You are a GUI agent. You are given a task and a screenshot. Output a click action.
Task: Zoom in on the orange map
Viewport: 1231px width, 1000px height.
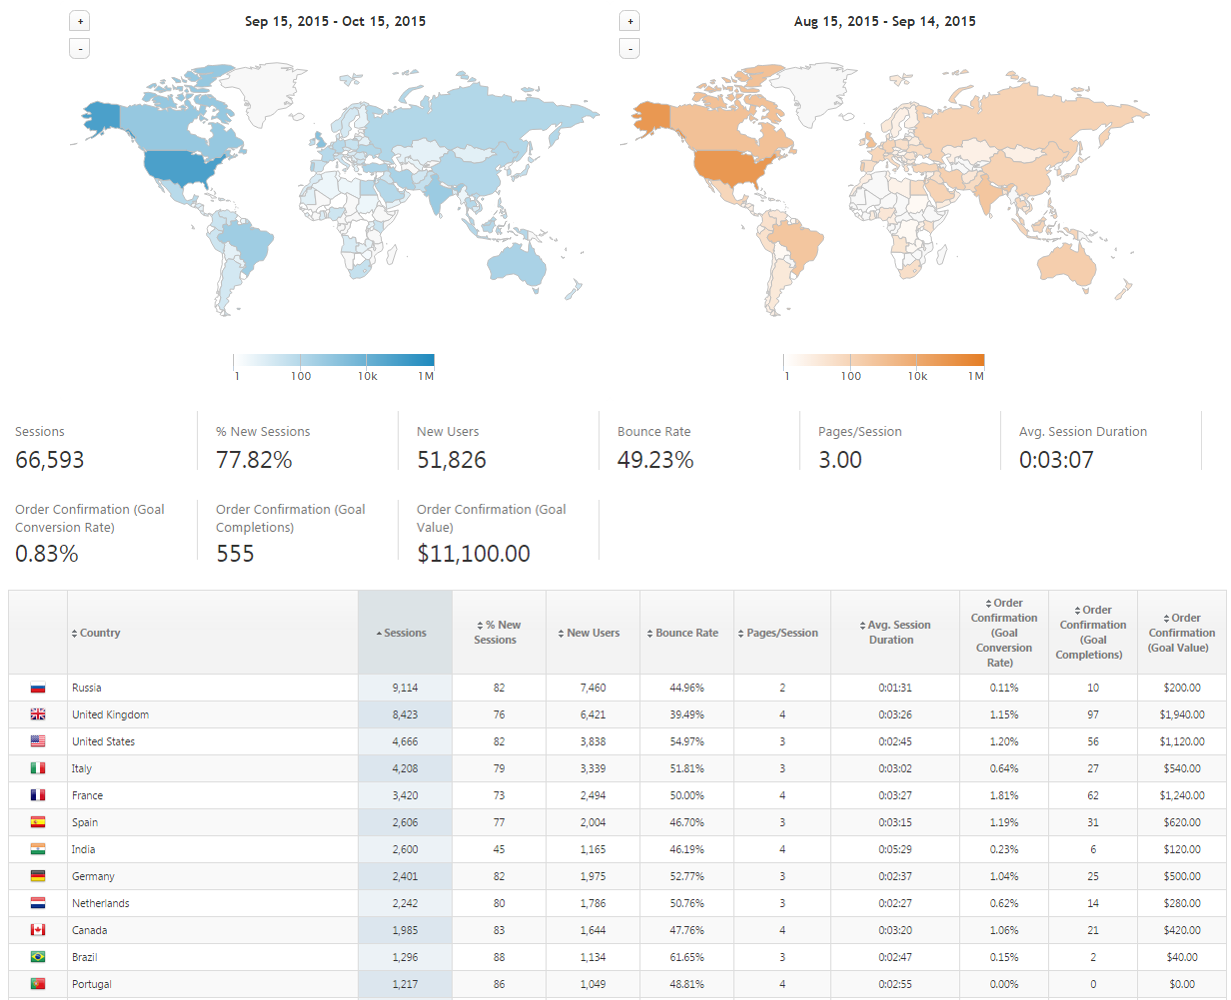(629, 21)
